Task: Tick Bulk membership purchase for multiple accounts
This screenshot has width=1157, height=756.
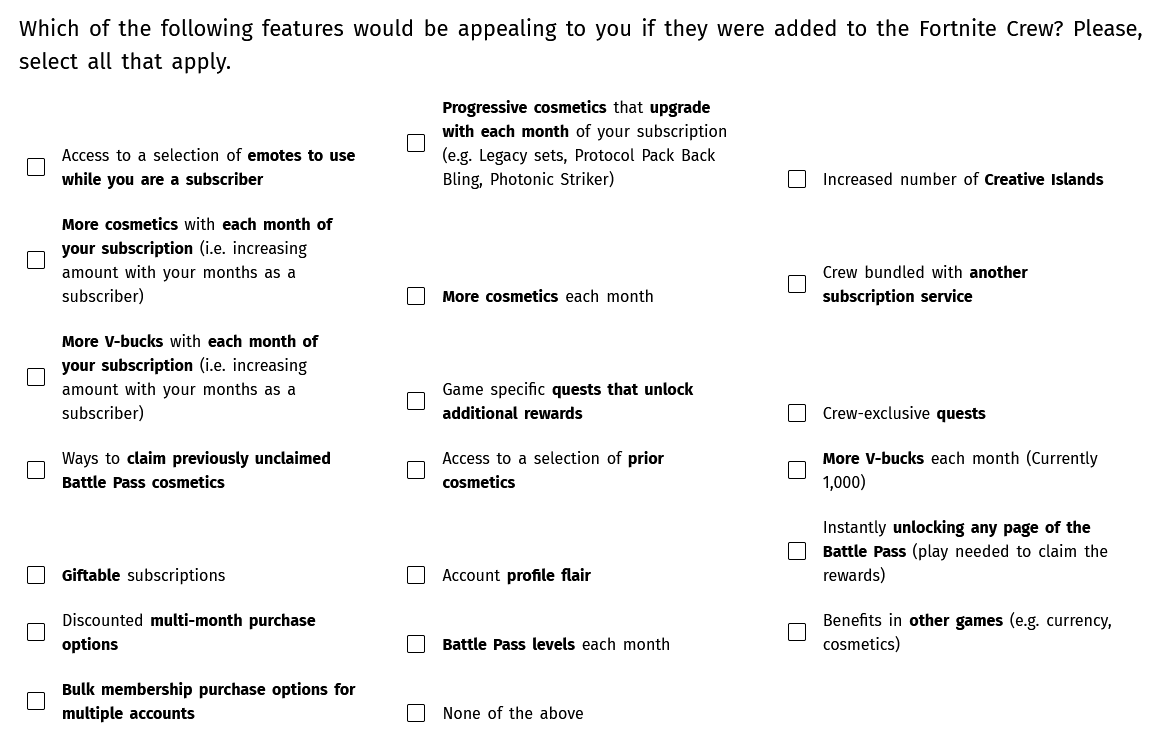Action: tap(36, 701)
